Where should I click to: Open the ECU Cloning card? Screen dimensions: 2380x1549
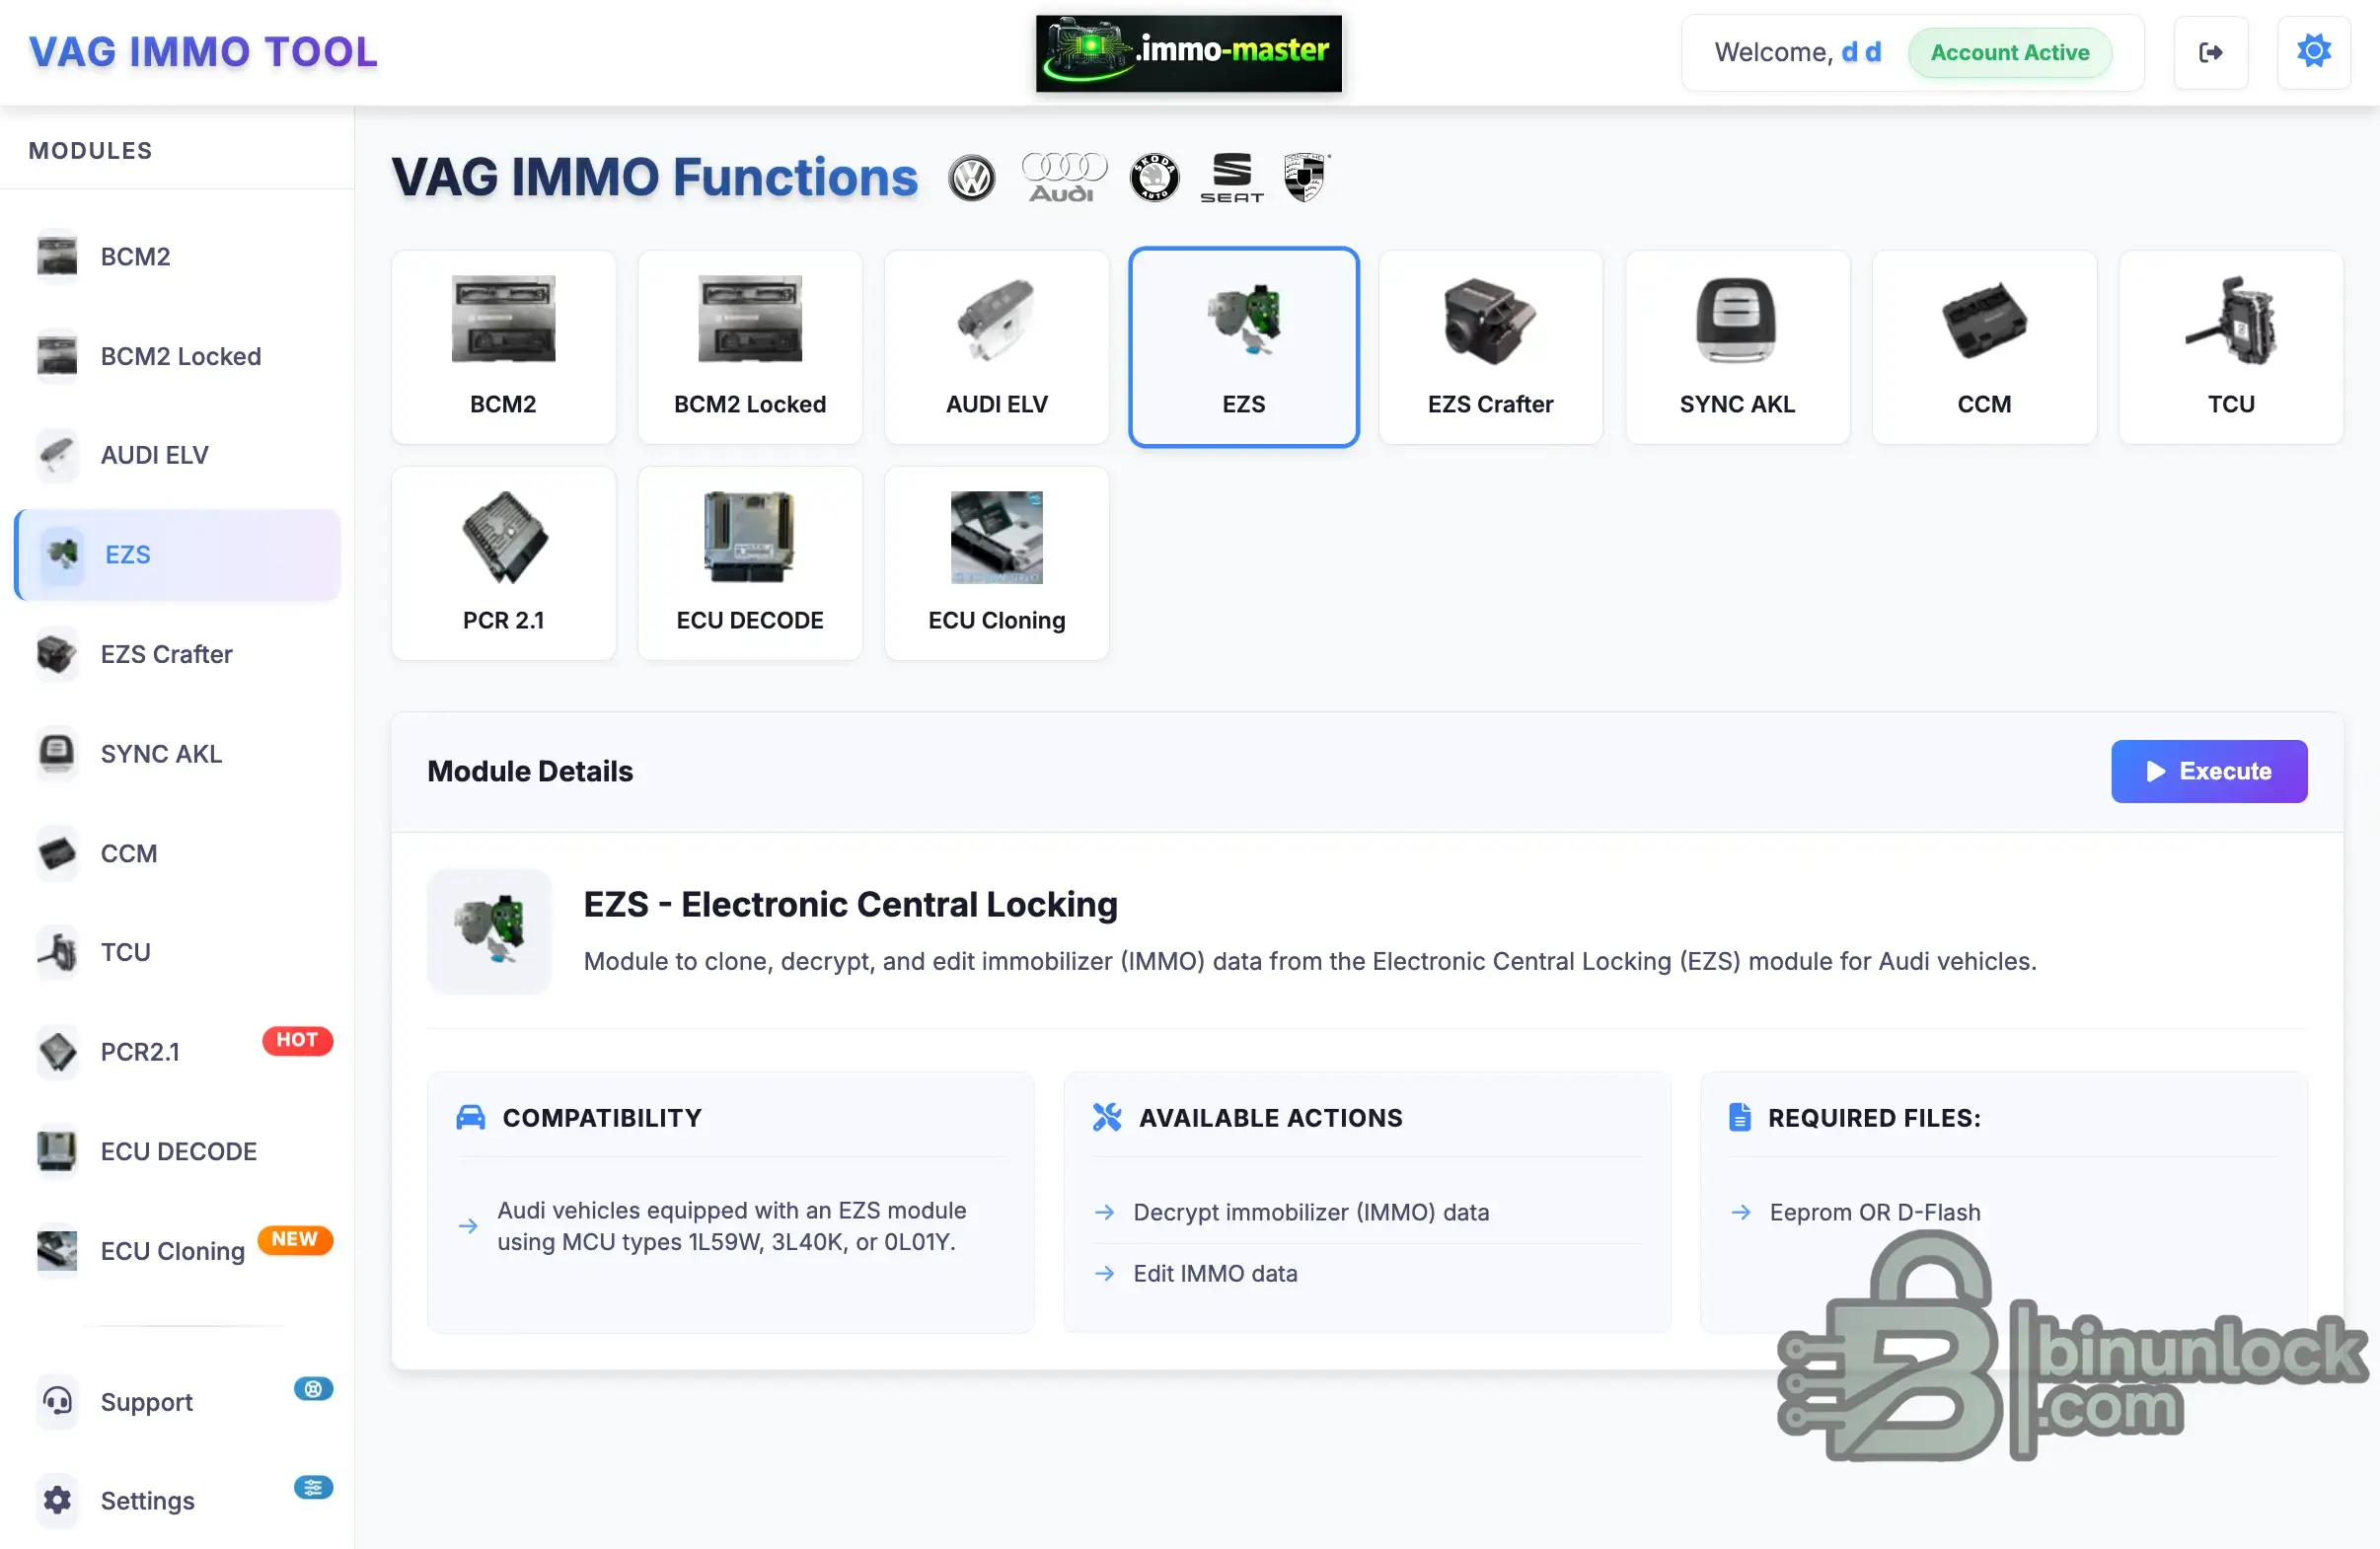(x=996, y=562)
